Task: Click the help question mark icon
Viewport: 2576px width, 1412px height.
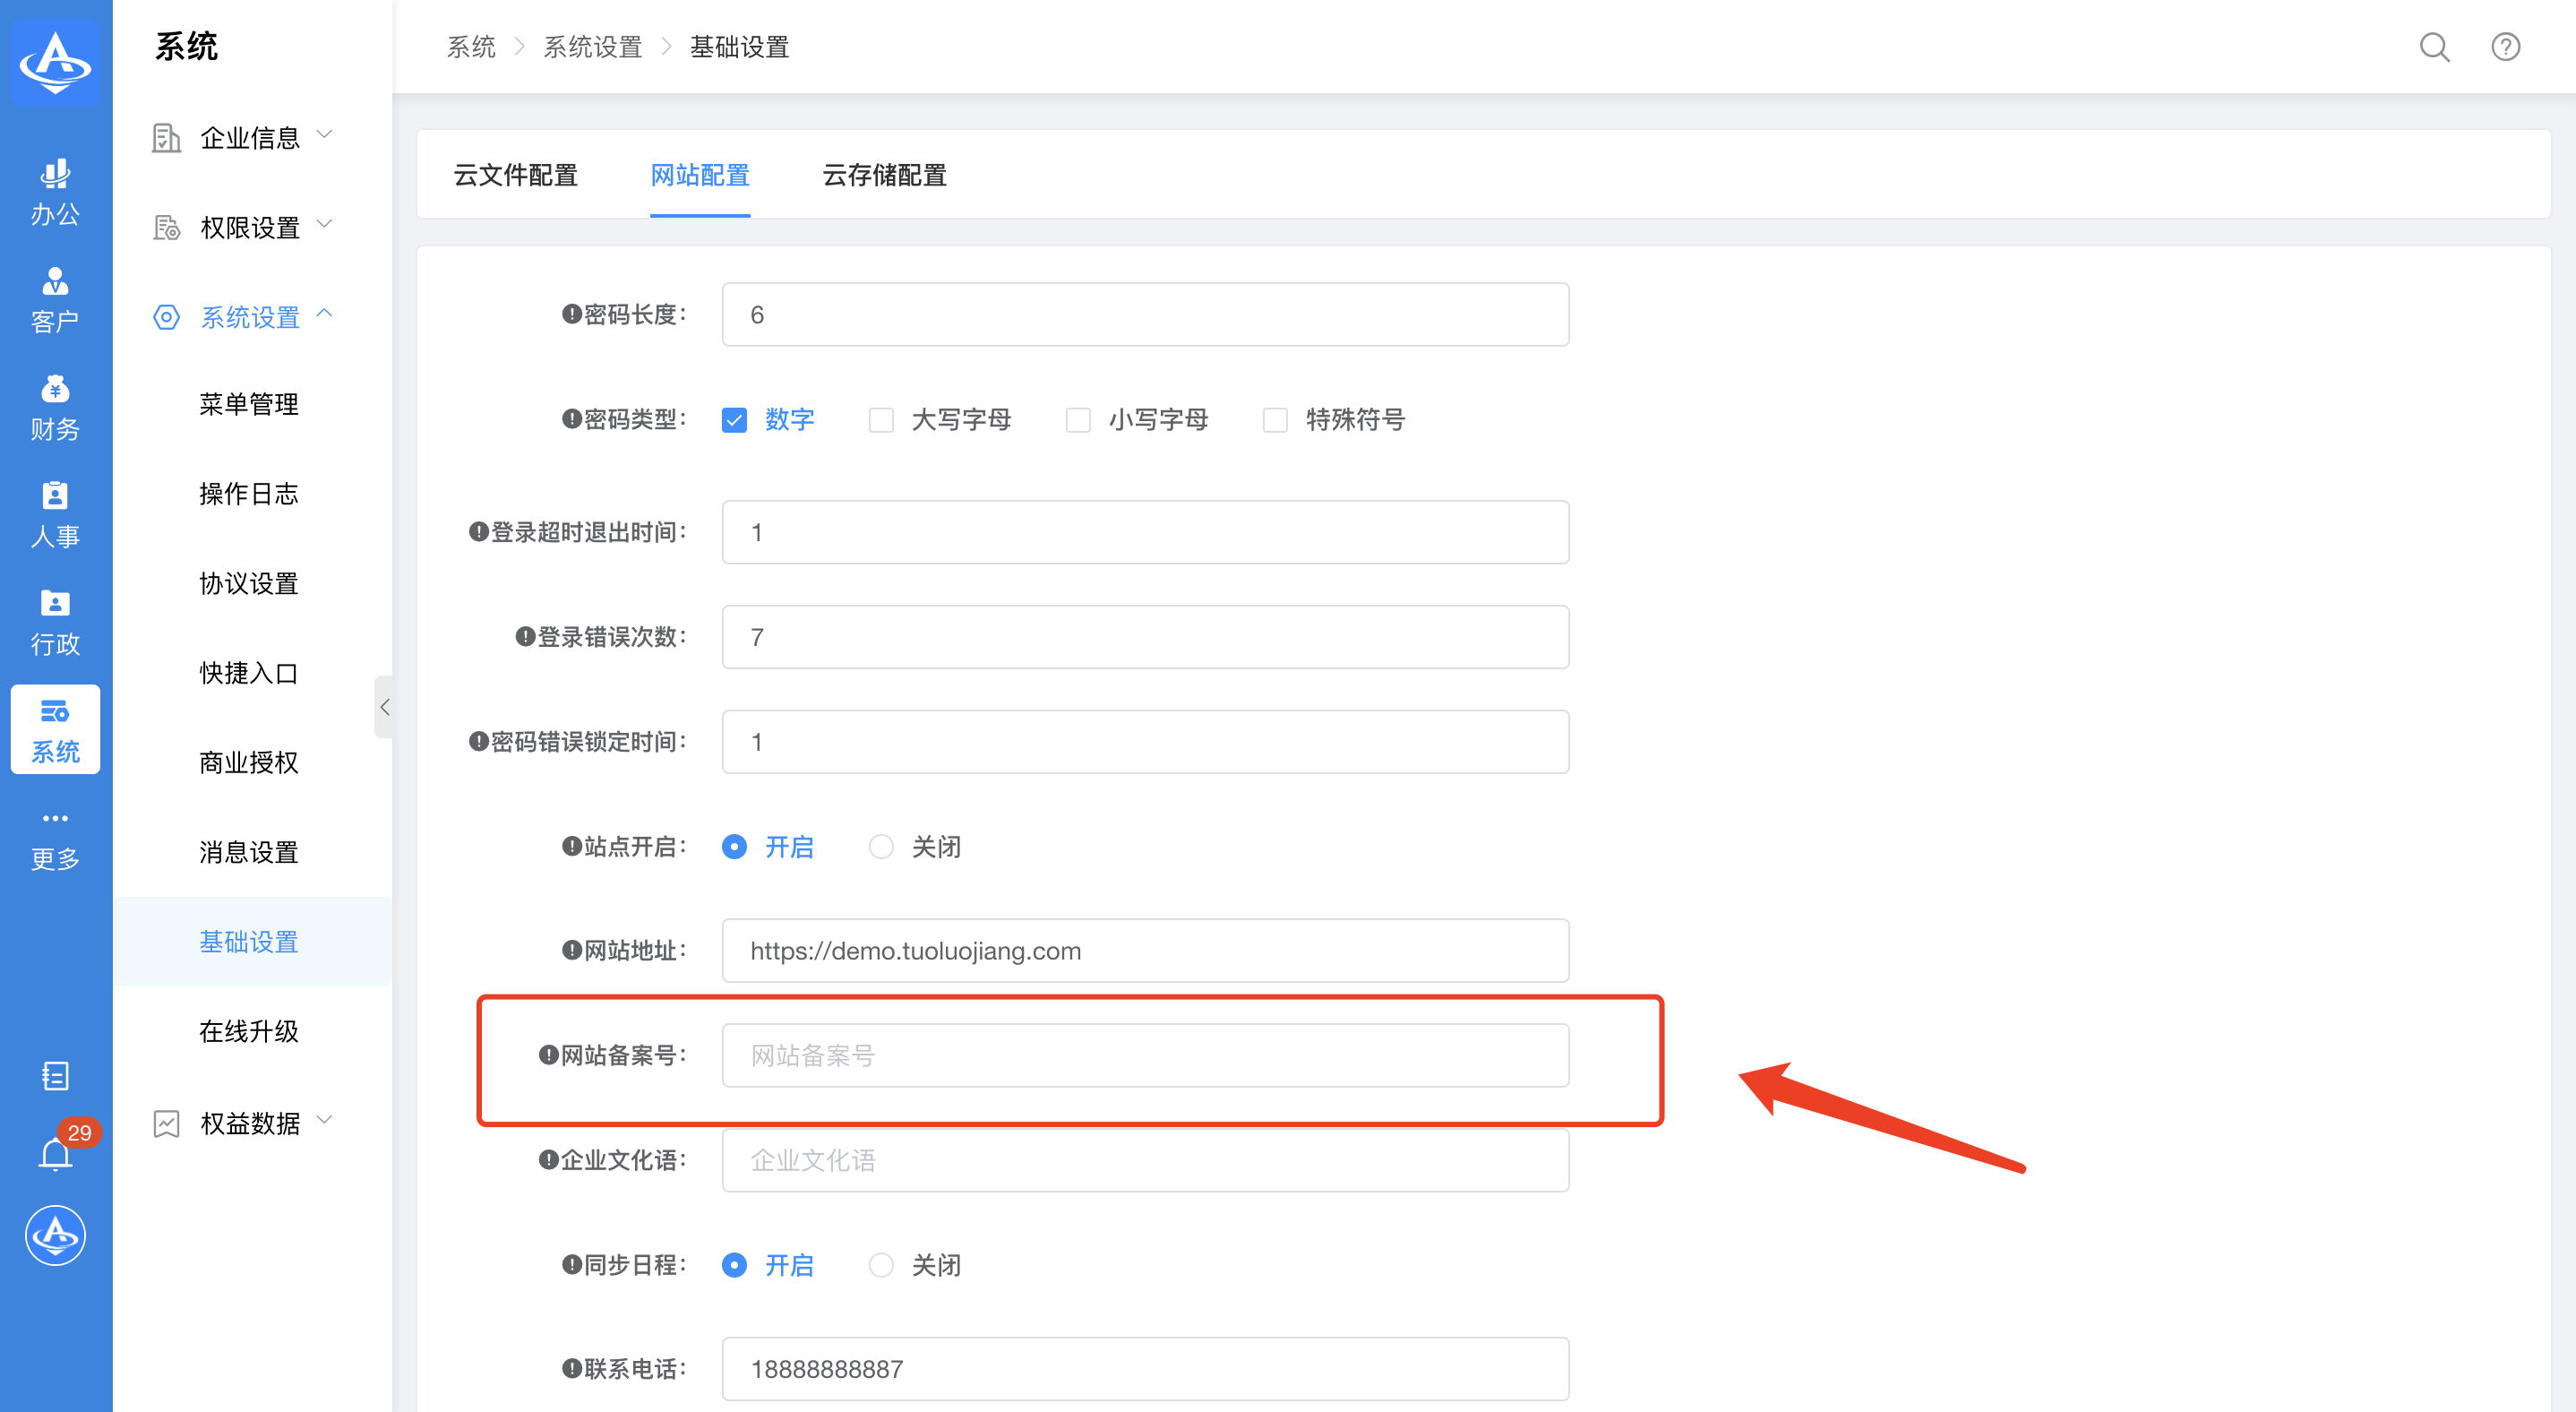Action: tap(2504, 47)
